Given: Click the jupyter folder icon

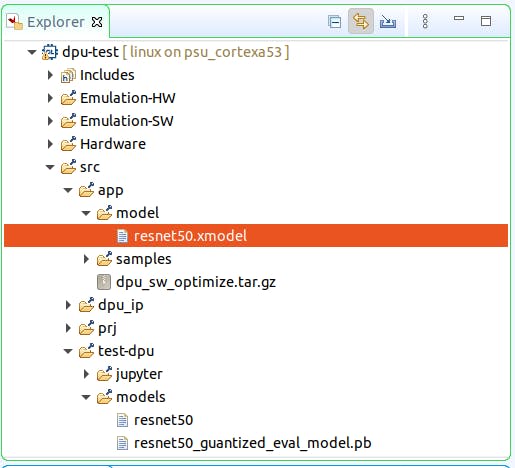Looking at the screenshot, I should pyautogui.click(x=104, y=374).
